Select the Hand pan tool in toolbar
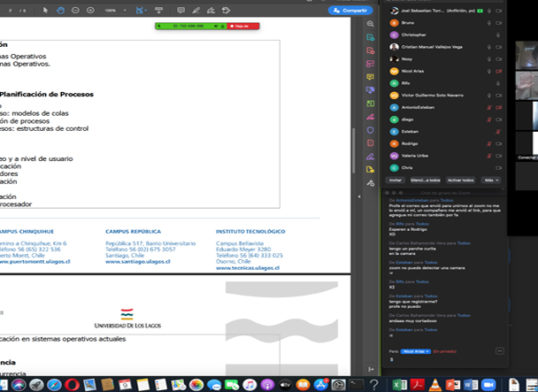Image resolution: width=538 pixels, height=392 pixels. [60, 10]
